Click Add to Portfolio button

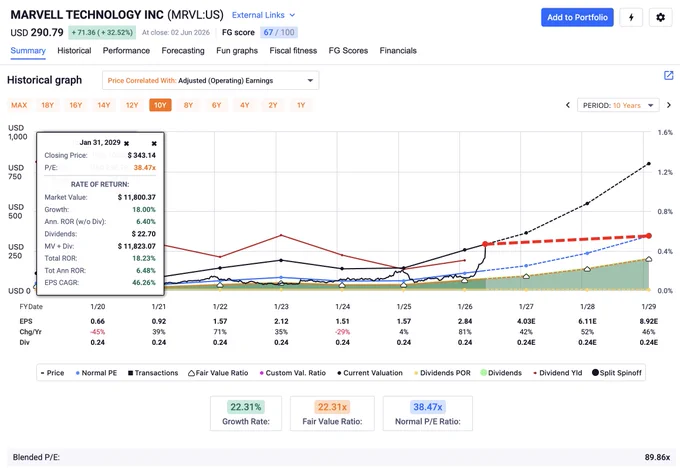(577, 17)
